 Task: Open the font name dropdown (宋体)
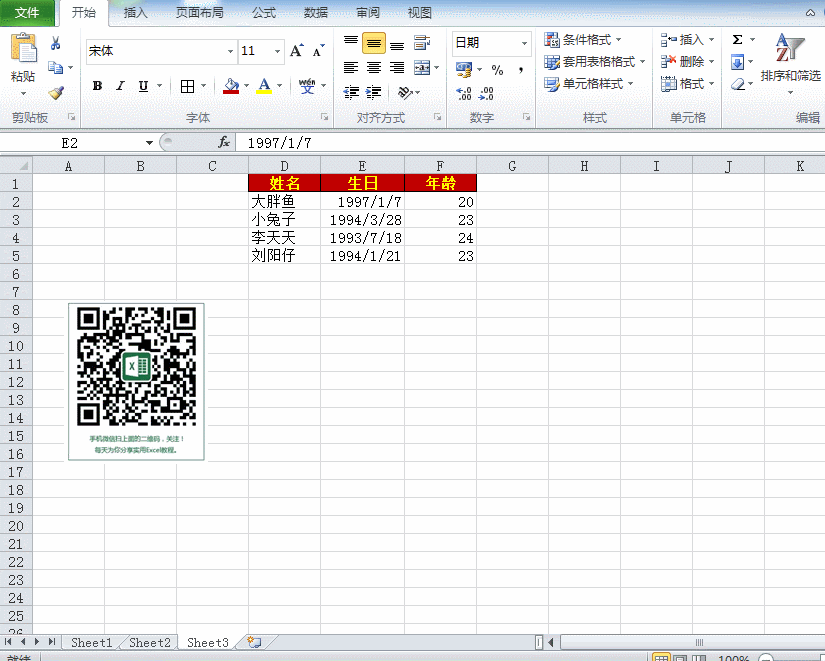coord(230,51)
